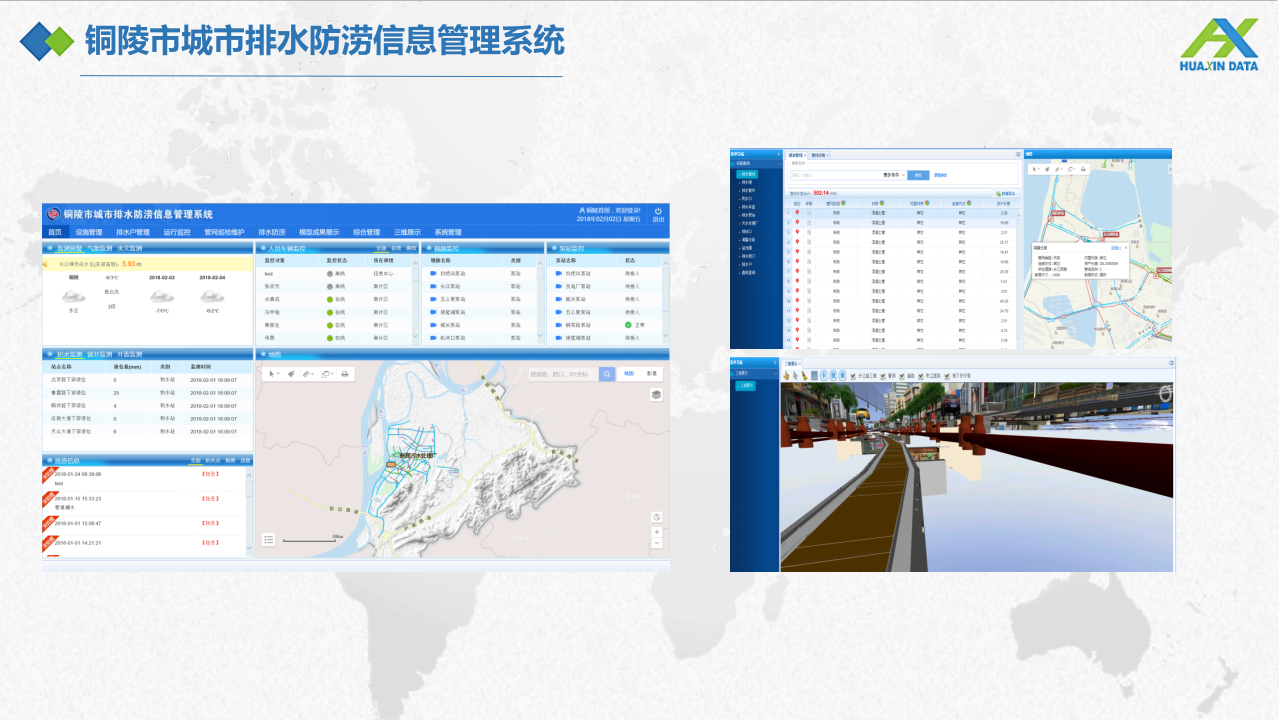Click the play button in 3D viewer toolbar
Image resolution: width=1280 pixels, height=720 pixels.
pyautogui.click(x=824, y=376)
